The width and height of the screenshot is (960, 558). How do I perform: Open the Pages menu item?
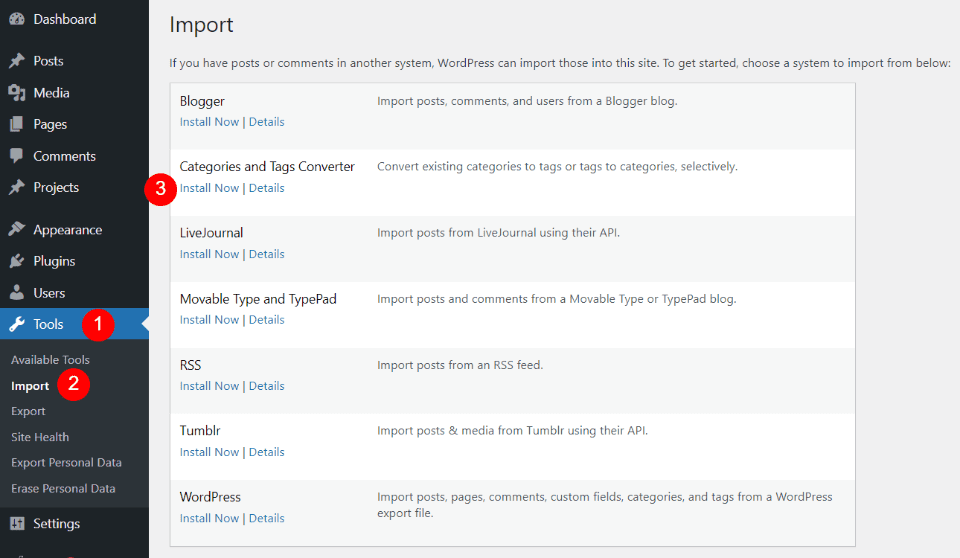(50, 124)
